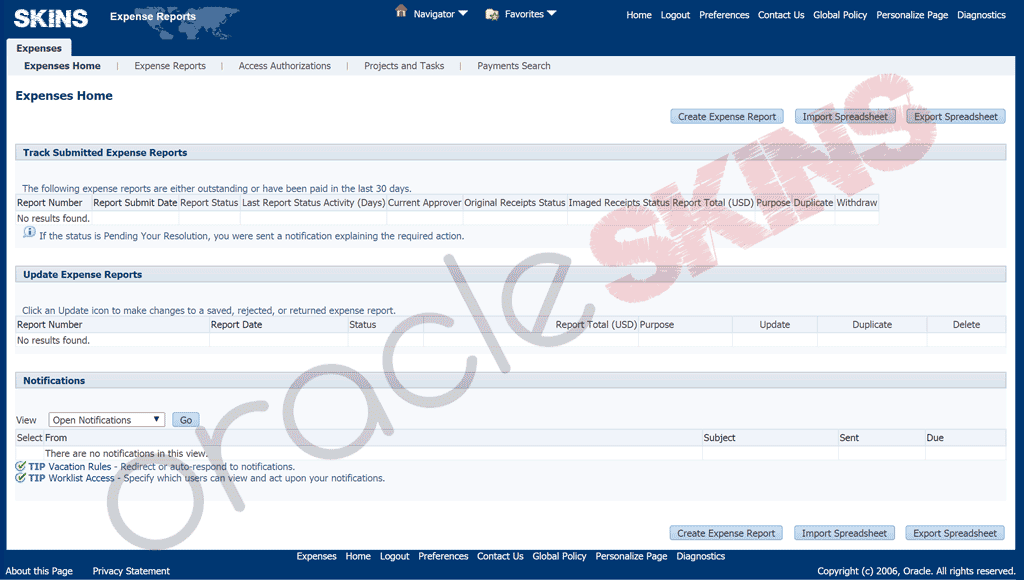This screenshot has width=1024, height=580.
Task: Select the Projects and Tasks subtab
Action: pos(404,66)
